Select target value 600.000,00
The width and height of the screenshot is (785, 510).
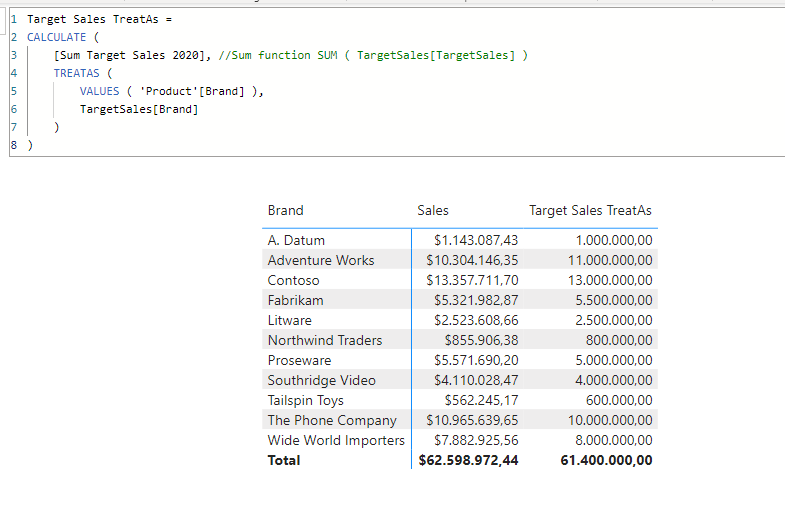[x=619, y=400]
